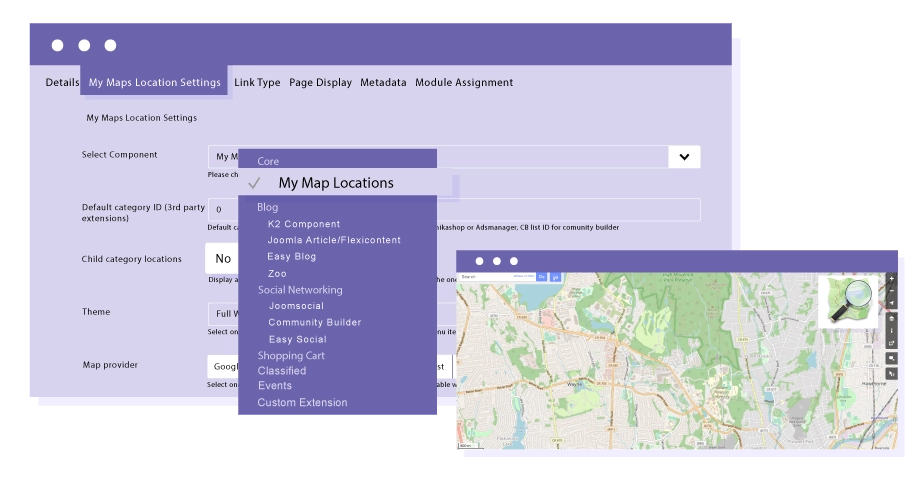Go to the Metadata tab
This screenshot has height=500, width=920.
(383, 83)
